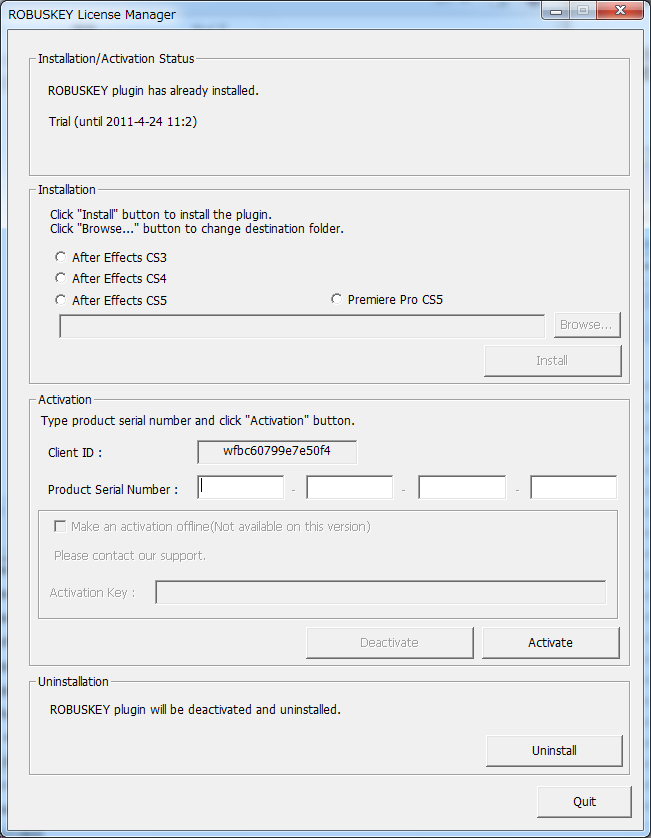Viewport: 651px width, 838px height.
Task: Focus the destination folder path field
Action: coord(302,326)
